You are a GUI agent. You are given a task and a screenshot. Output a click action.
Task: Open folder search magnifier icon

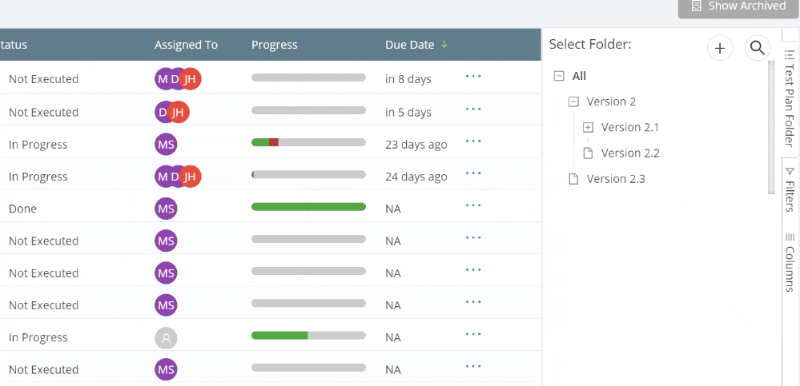pos(758,48)
